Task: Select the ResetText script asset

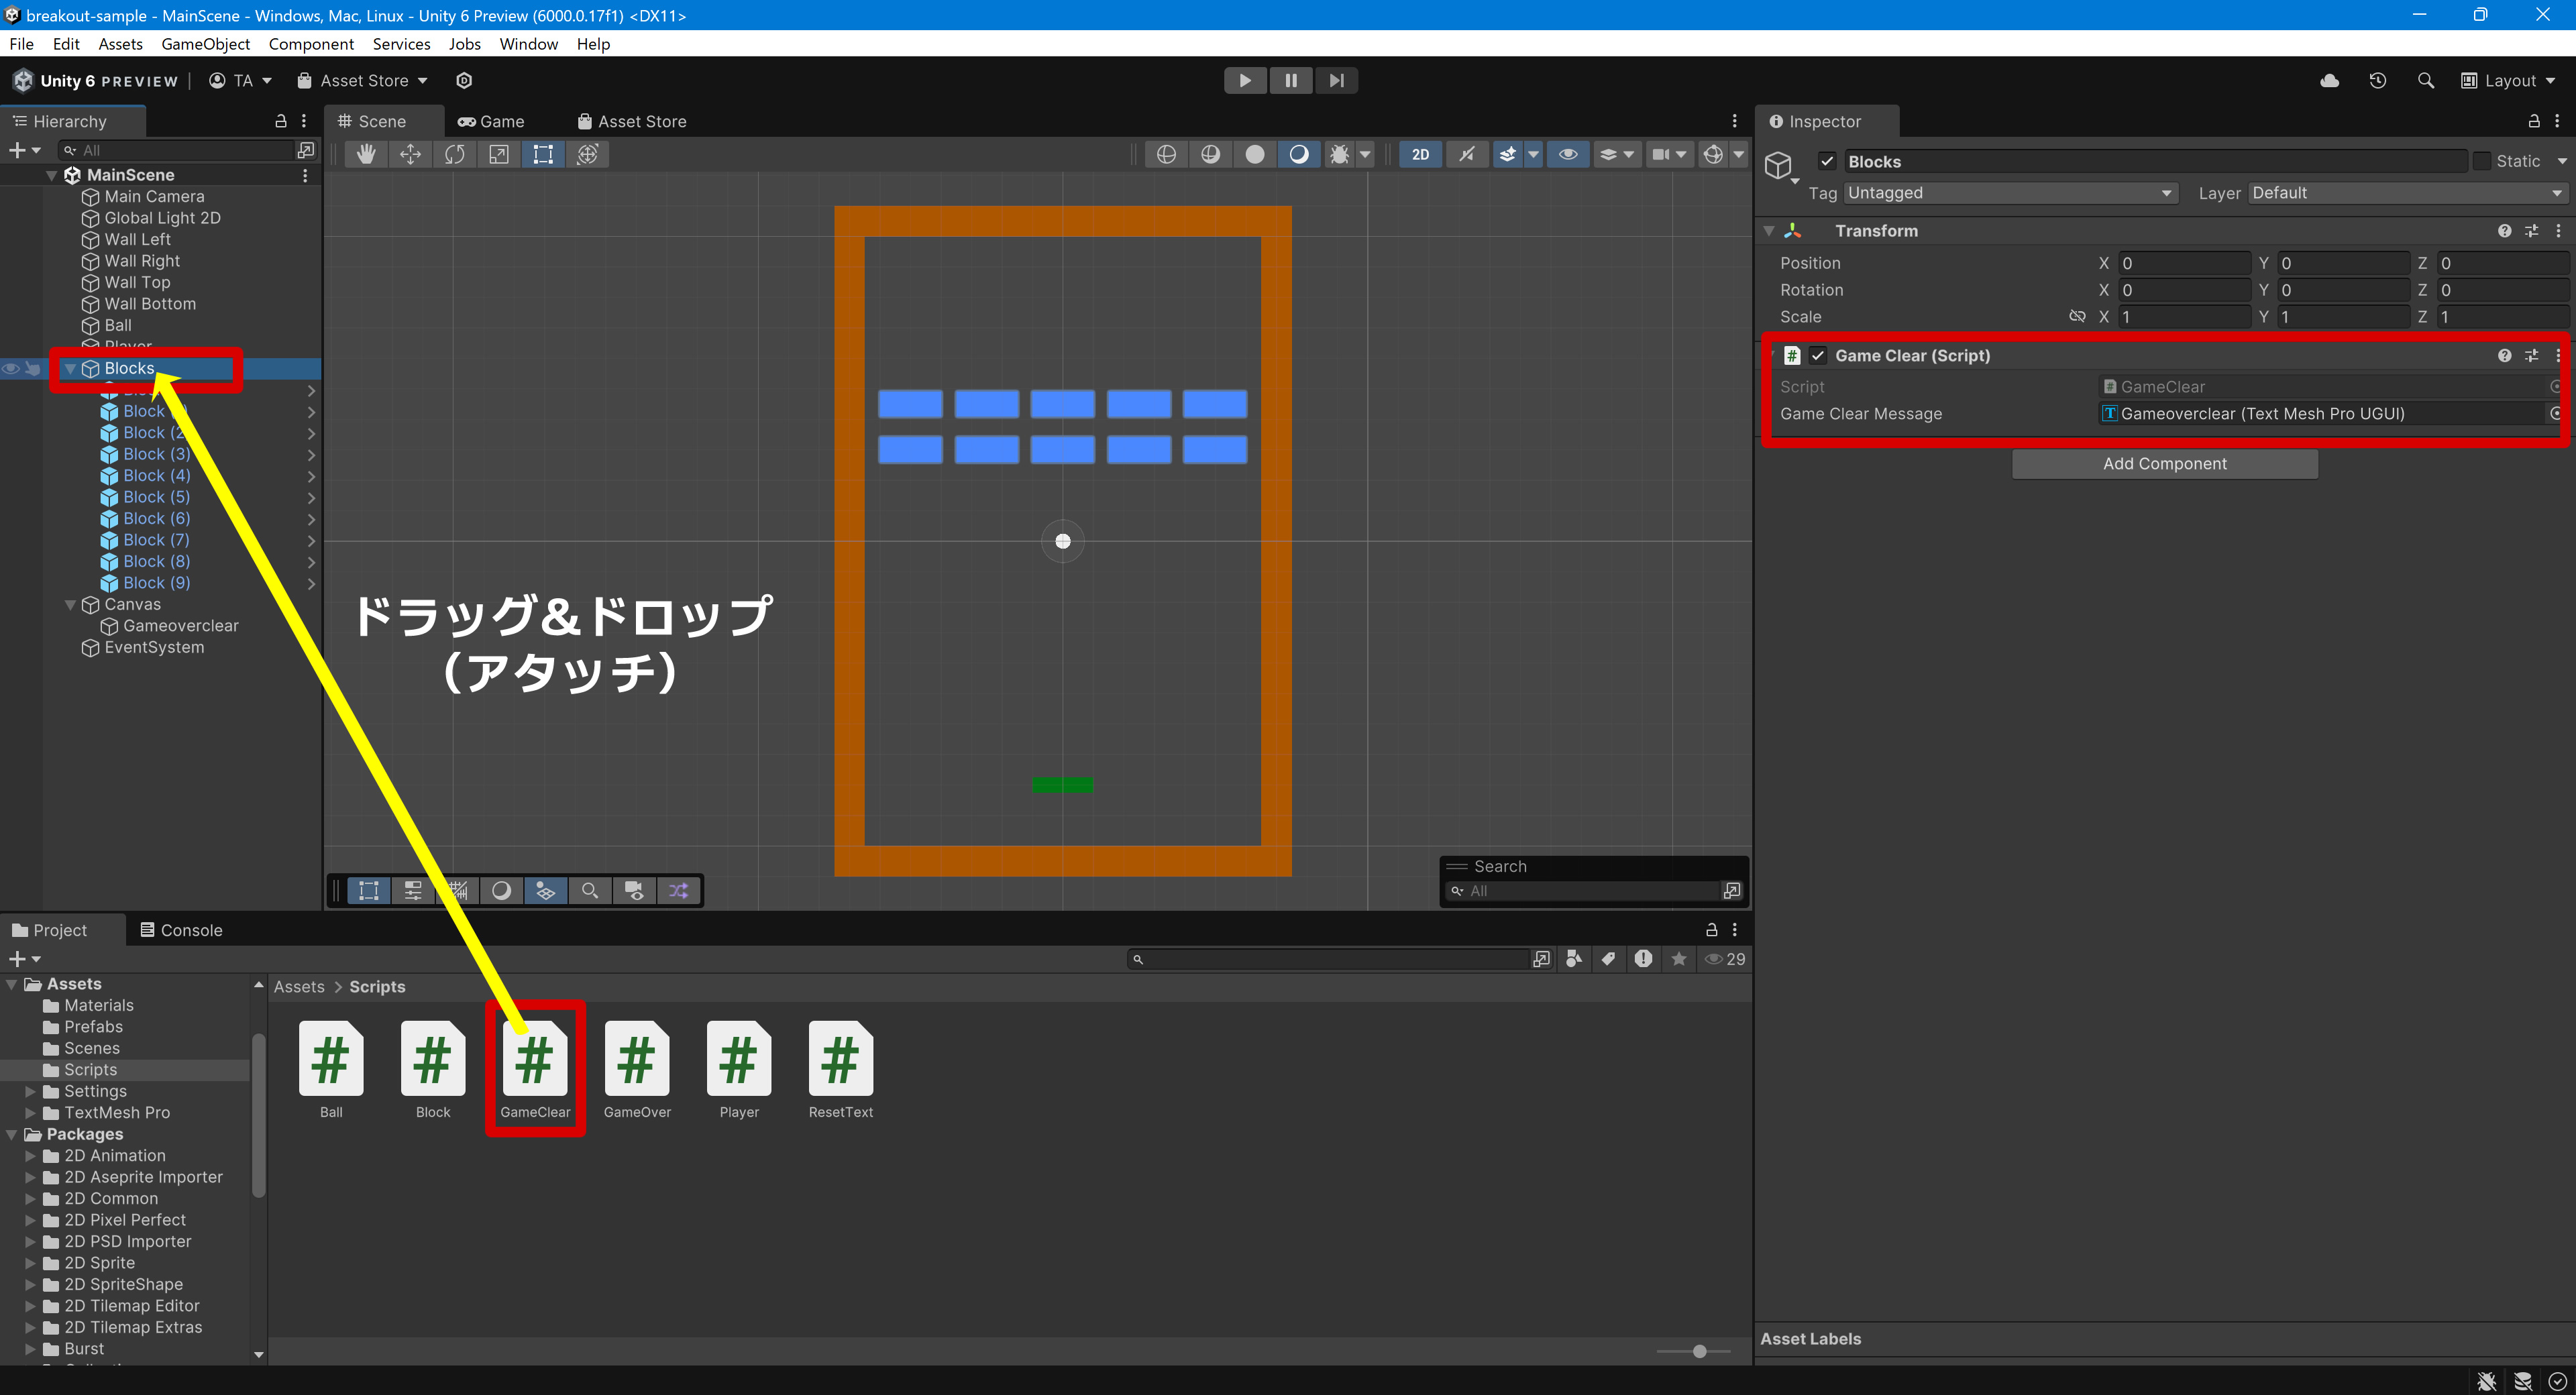Action: [x=841, y=1069]
